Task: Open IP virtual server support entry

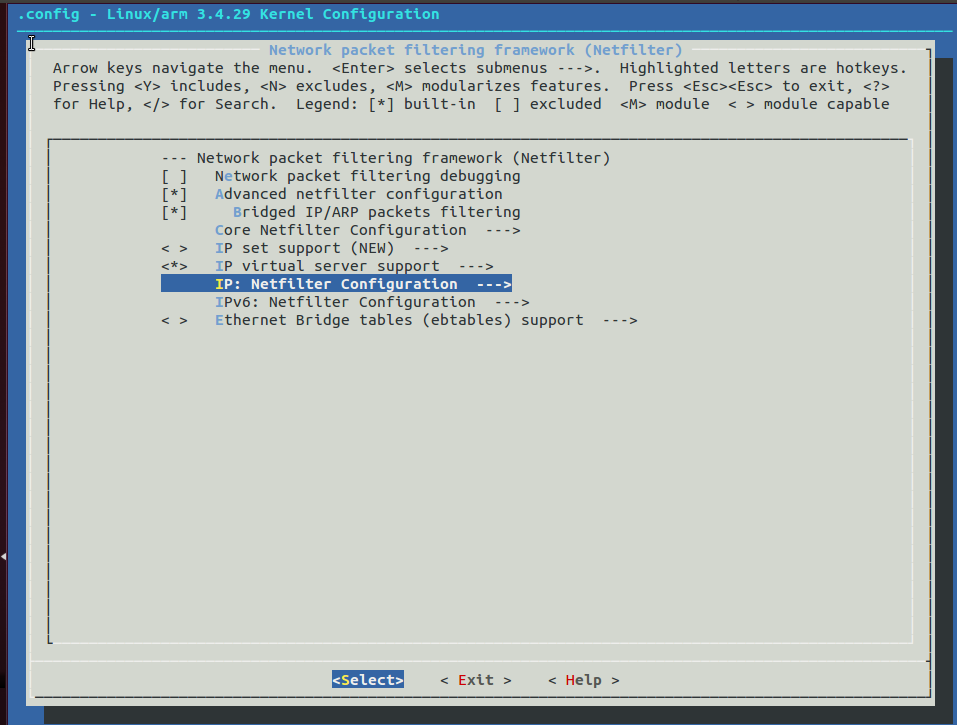Action: [x=327, y=267]
